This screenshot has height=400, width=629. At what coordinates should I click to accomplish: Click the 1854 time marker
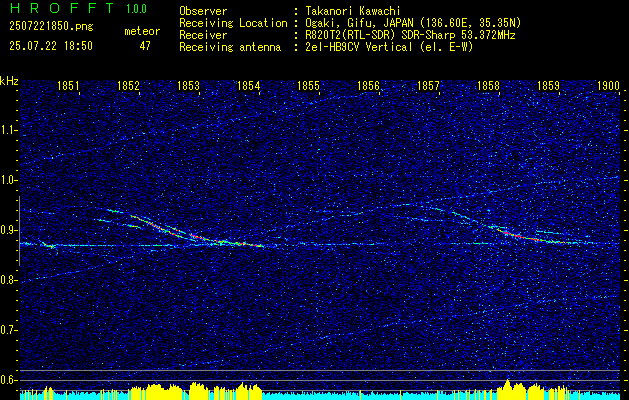tap(248, 86)
